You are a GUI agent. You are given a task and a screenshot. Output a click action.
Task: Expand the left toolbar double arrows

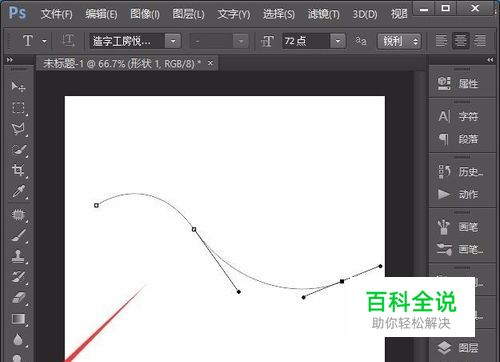(10, 60)
